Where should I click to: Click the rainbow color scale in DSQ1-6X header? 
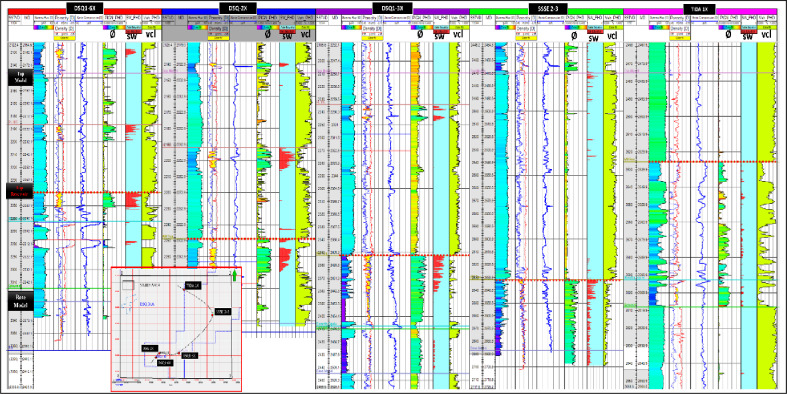tap(43, 28)
